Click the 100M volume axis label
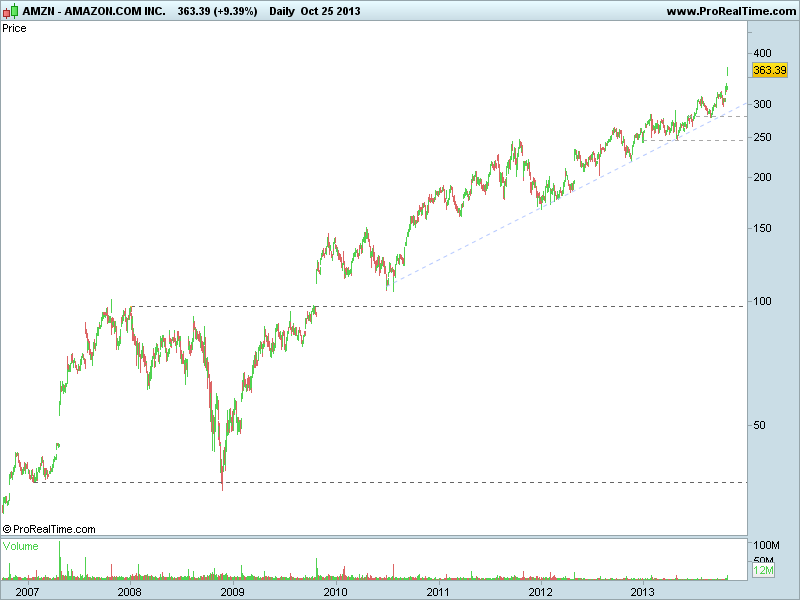This screenshot has height=600, width=800. 766,545
